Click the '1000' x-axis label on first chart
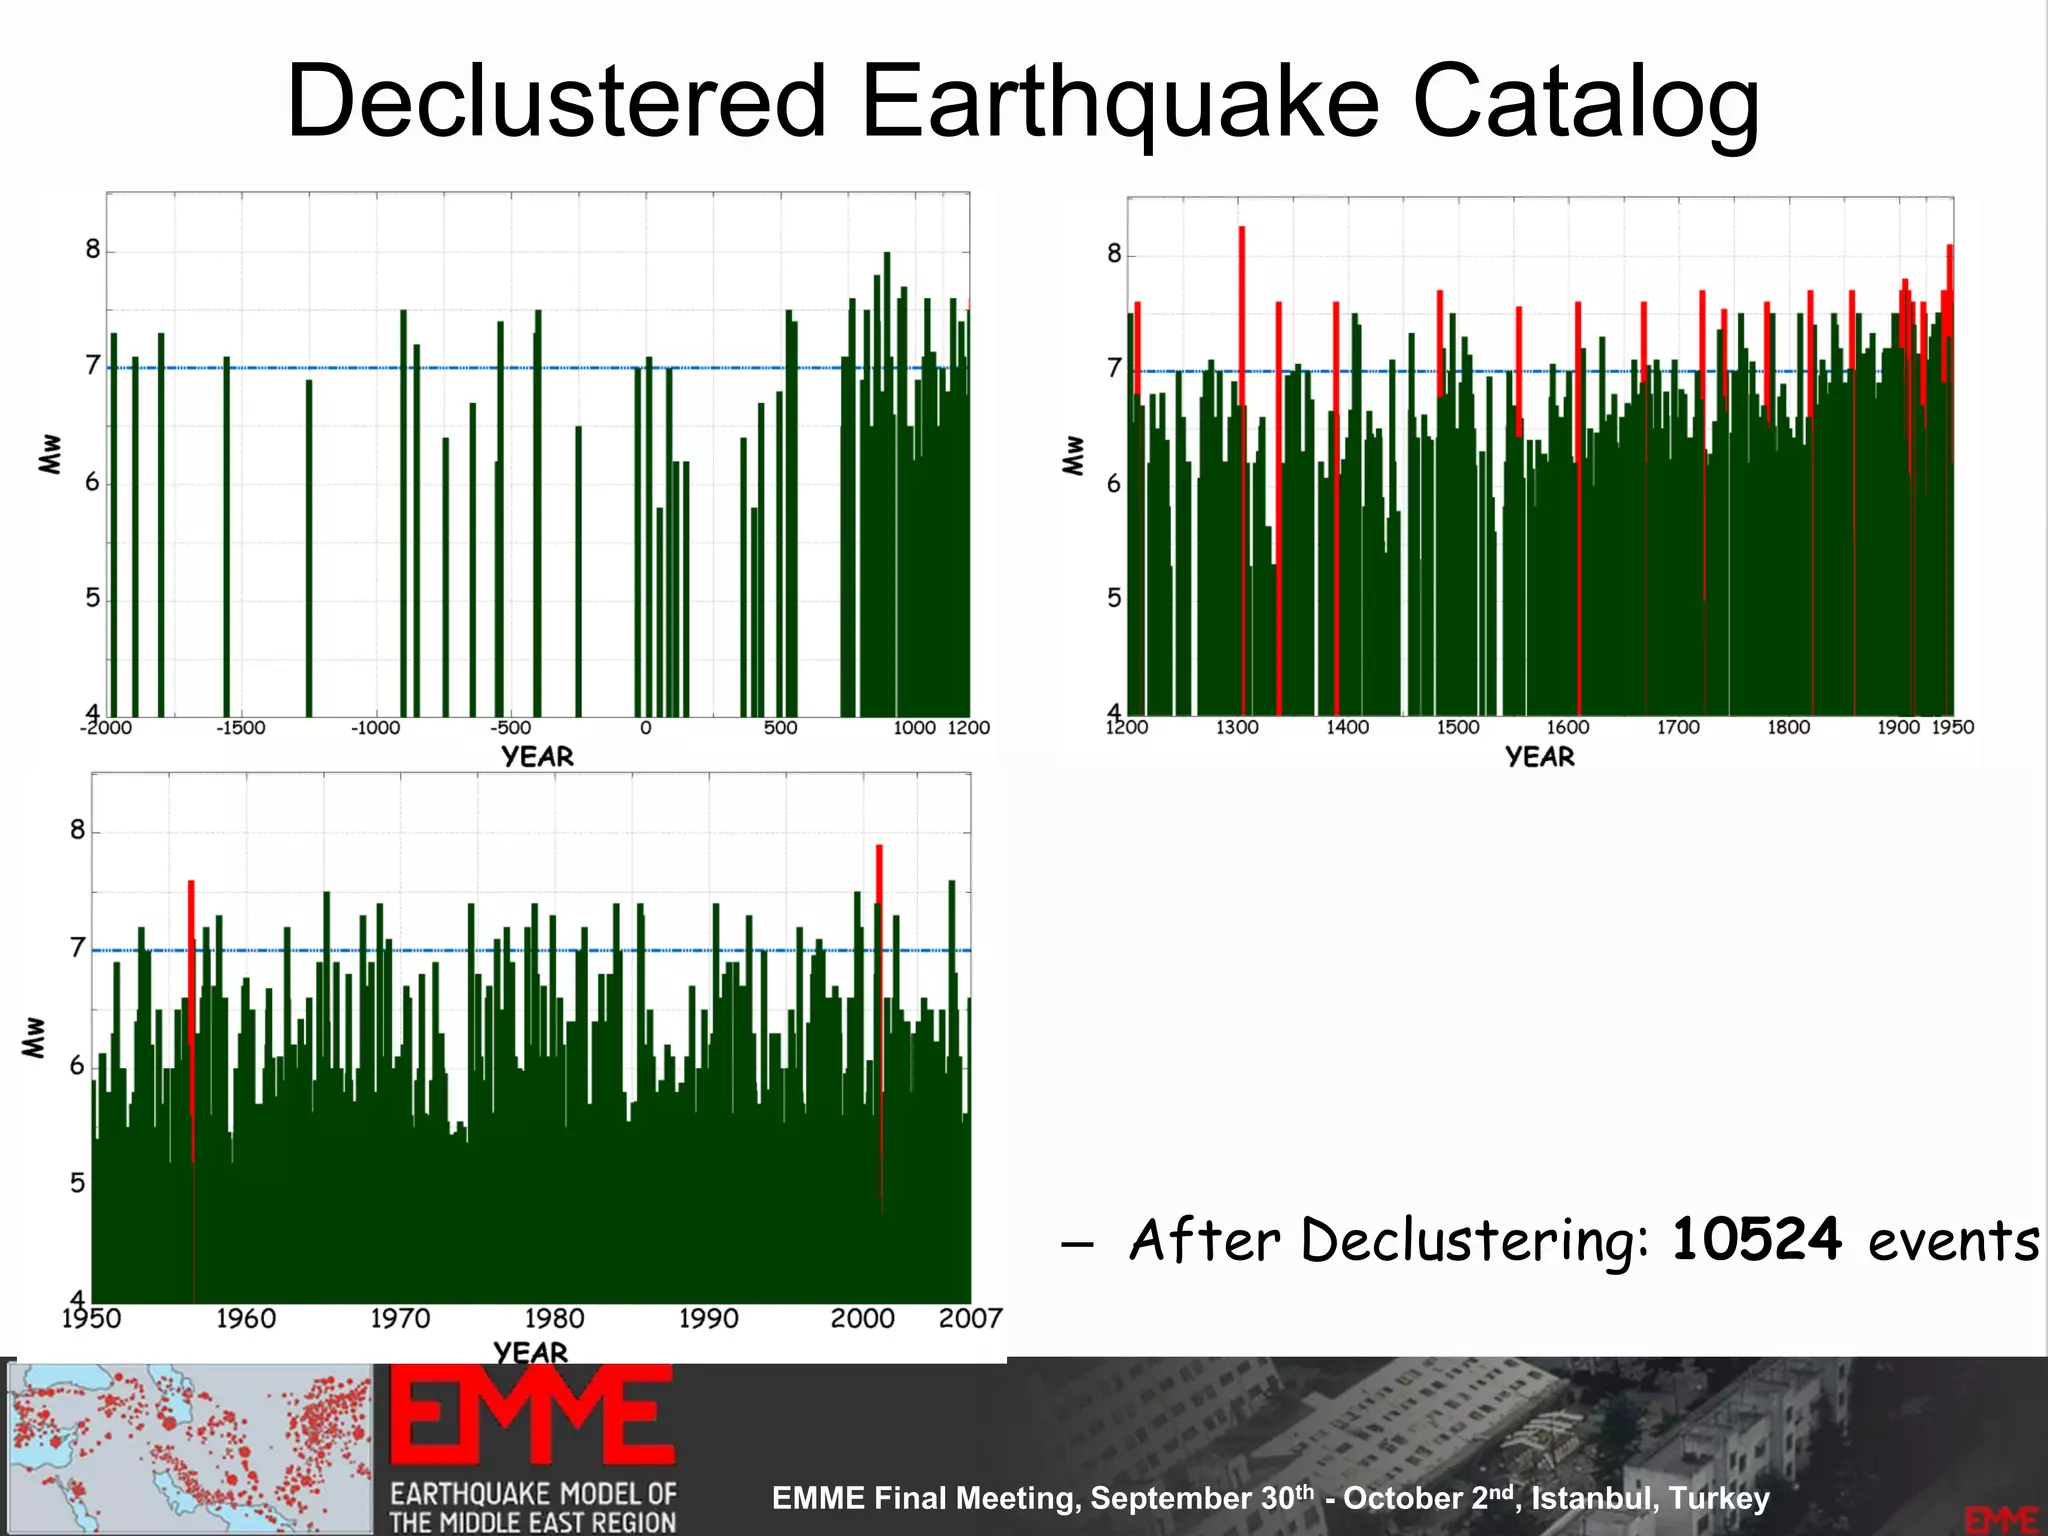The width and height of the screenshot is (2048, 1536). pos(914,728)
